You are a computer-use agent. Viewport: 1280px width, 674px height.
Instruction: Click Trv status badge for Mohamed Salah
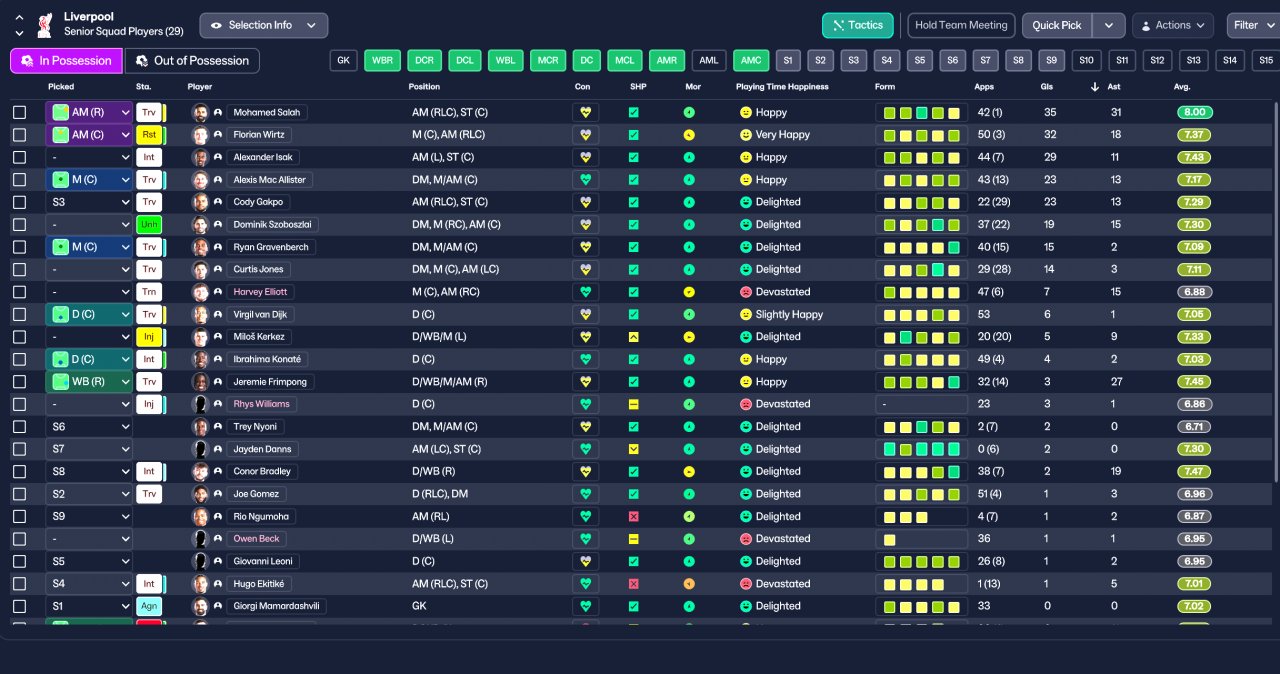pos(149,113)
